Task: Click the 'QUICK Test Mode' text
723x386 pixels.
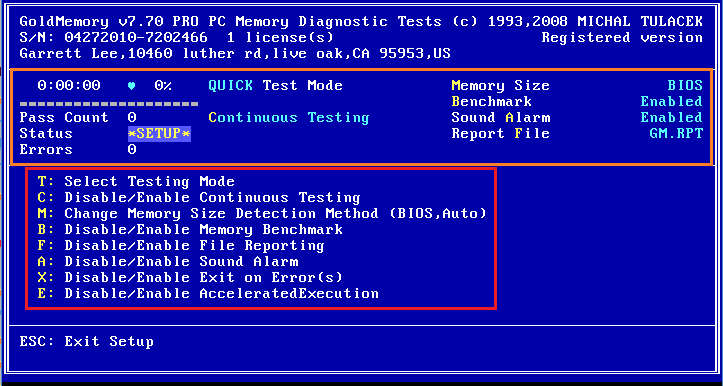Action: 275,85
